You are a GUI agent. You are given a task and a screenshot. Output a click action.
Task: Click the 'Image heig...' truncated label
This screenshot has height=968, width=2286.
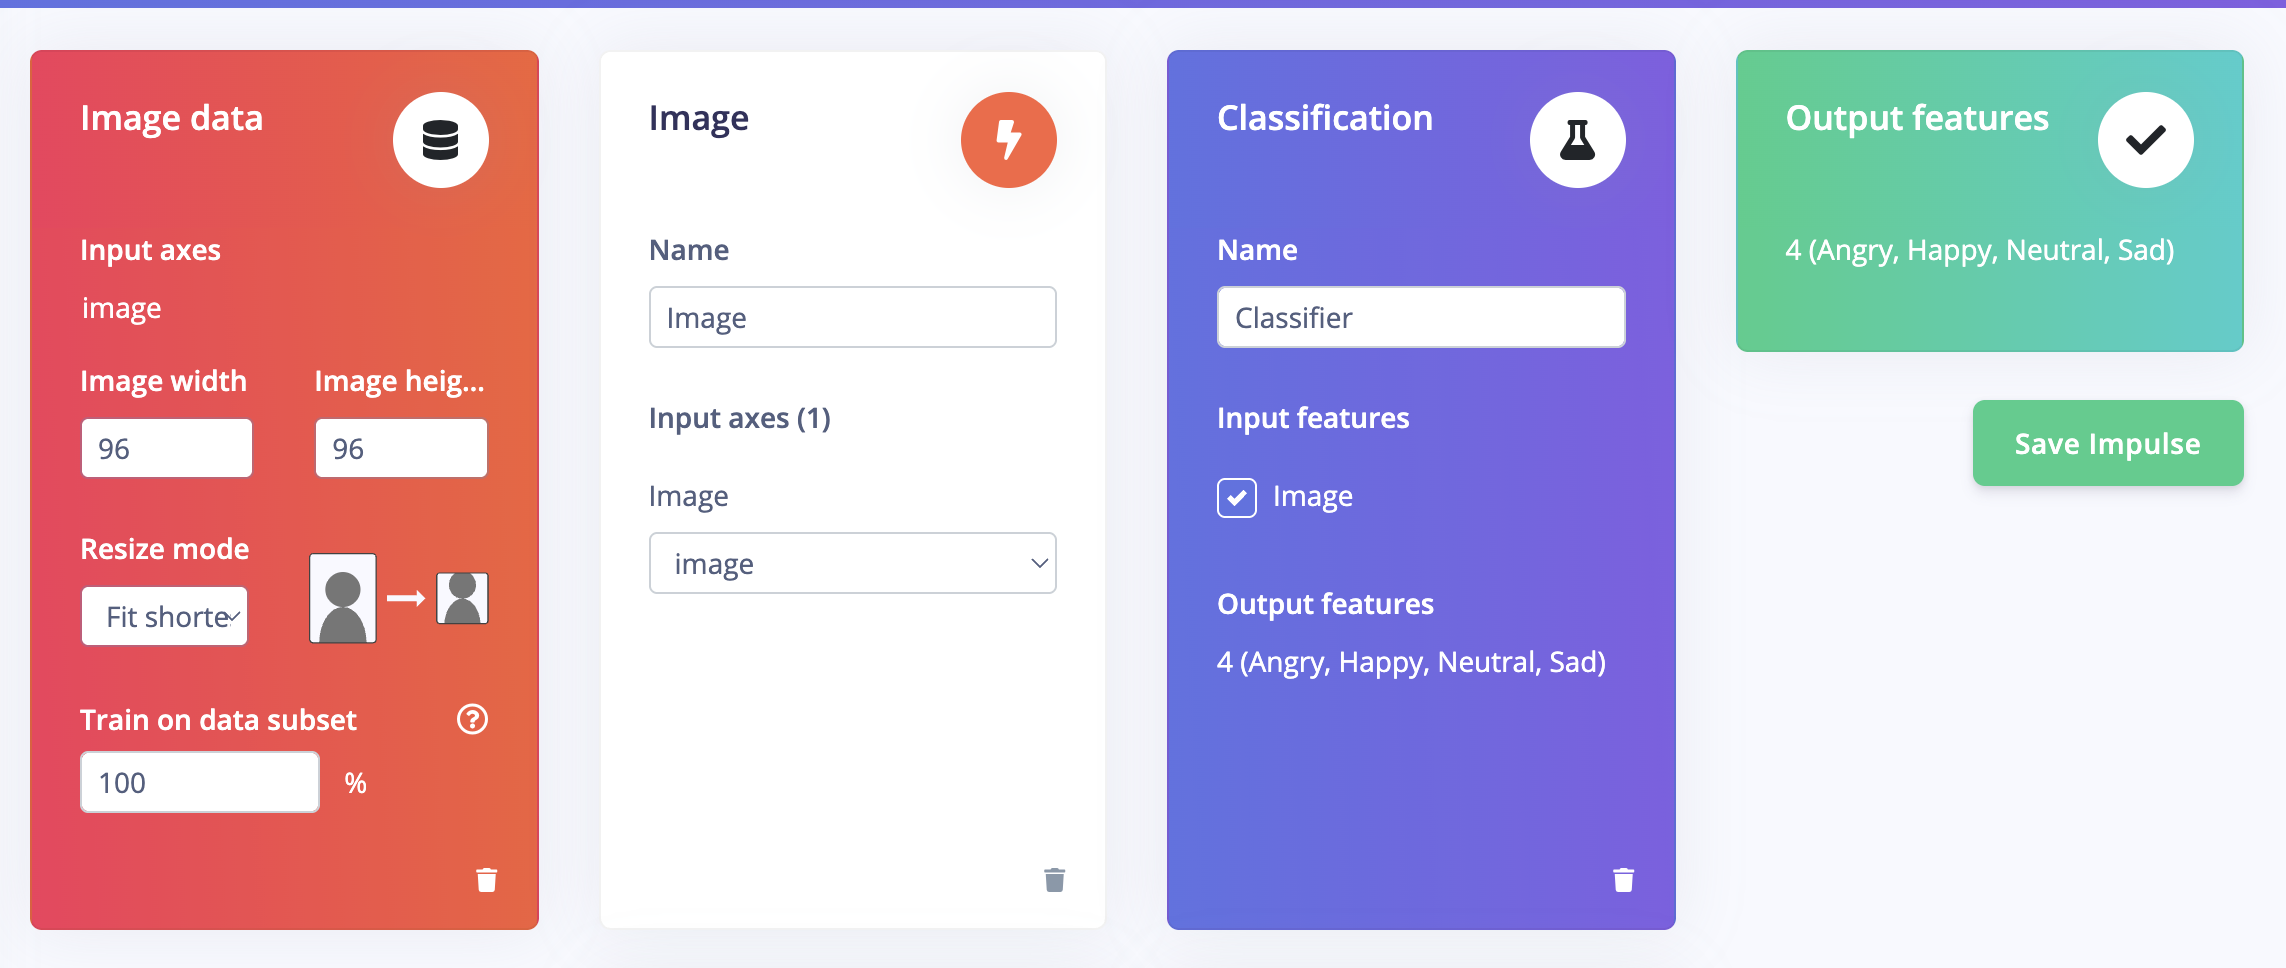click(399, 381)
